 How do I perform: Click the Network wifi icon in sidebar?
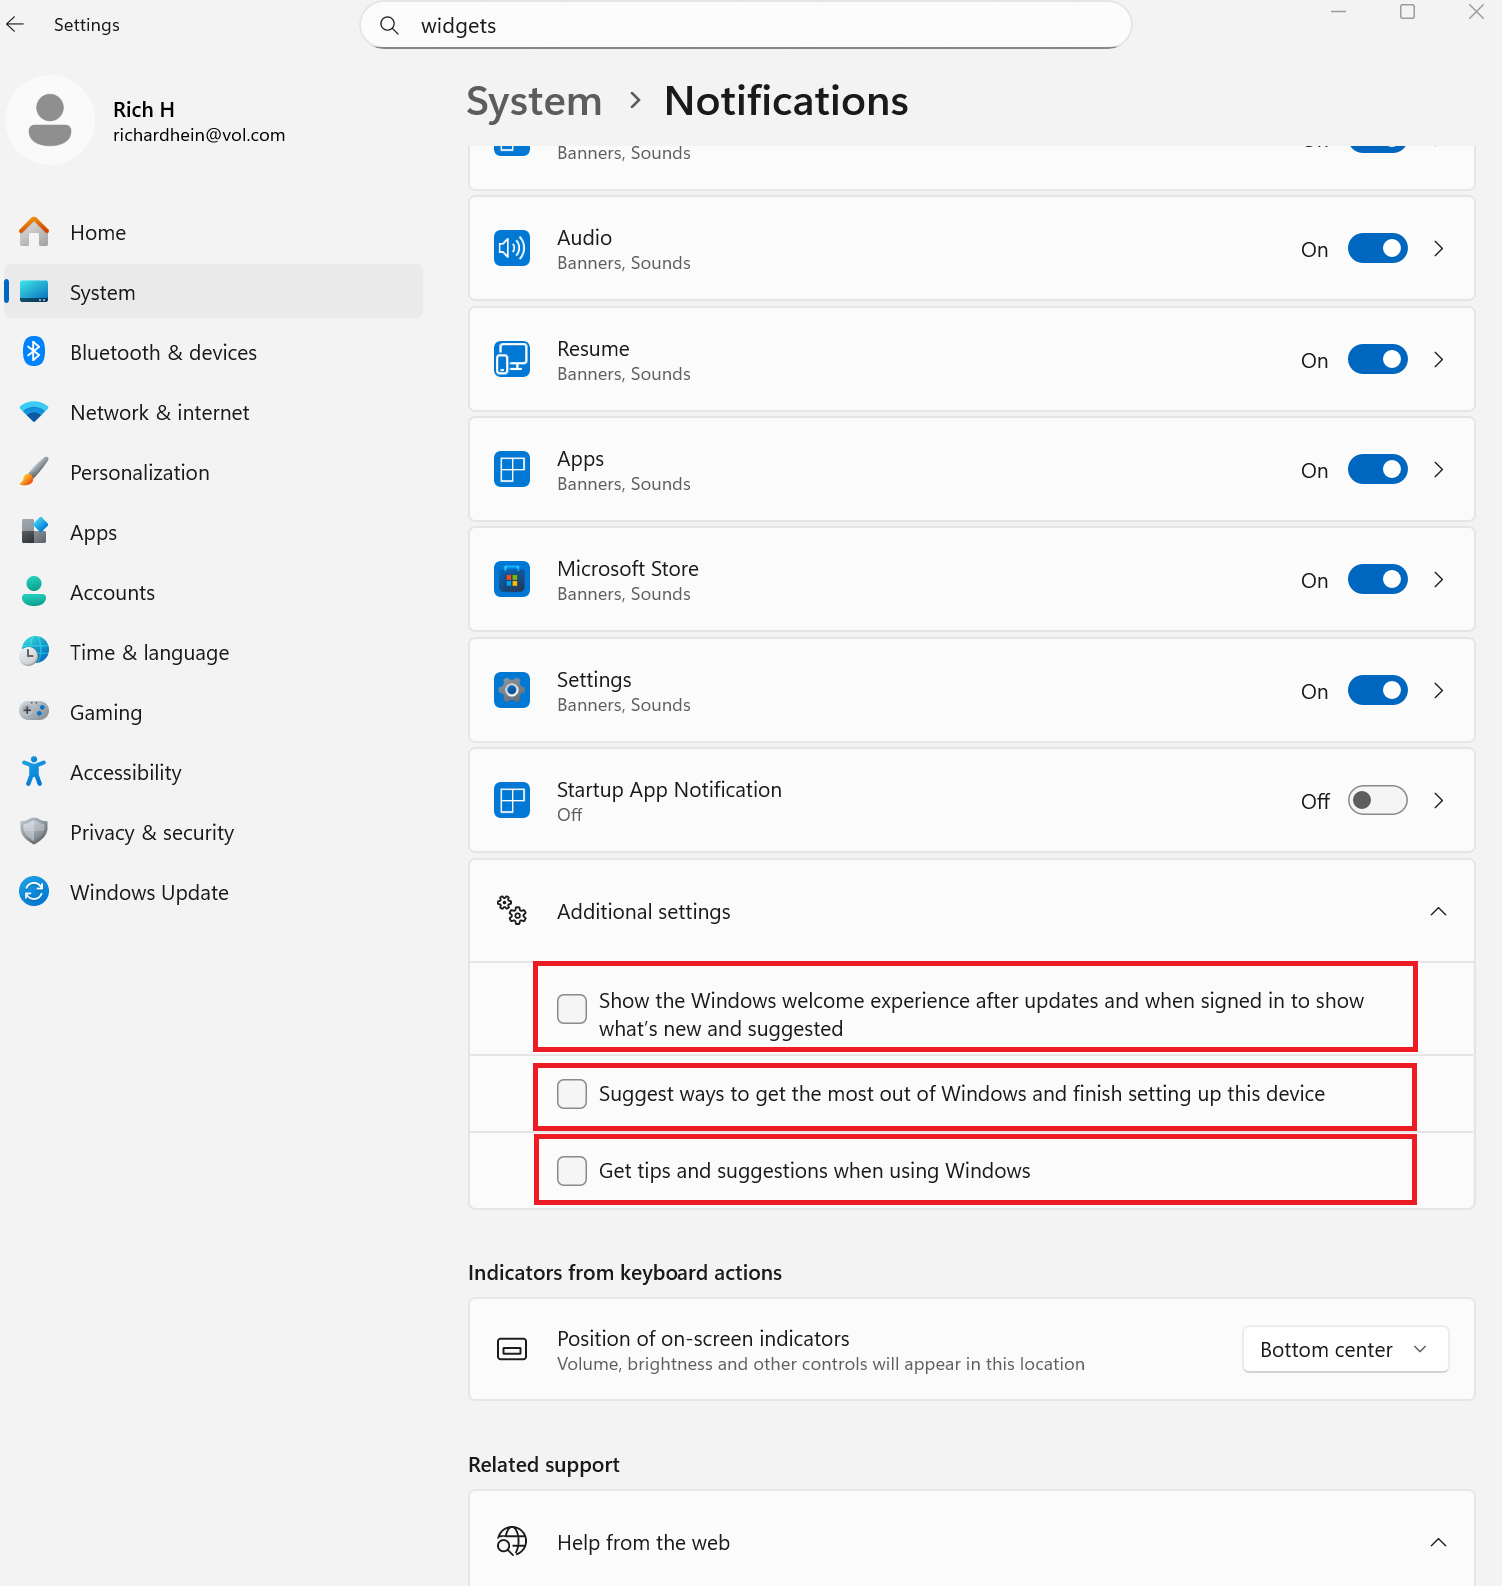point(34,412)
